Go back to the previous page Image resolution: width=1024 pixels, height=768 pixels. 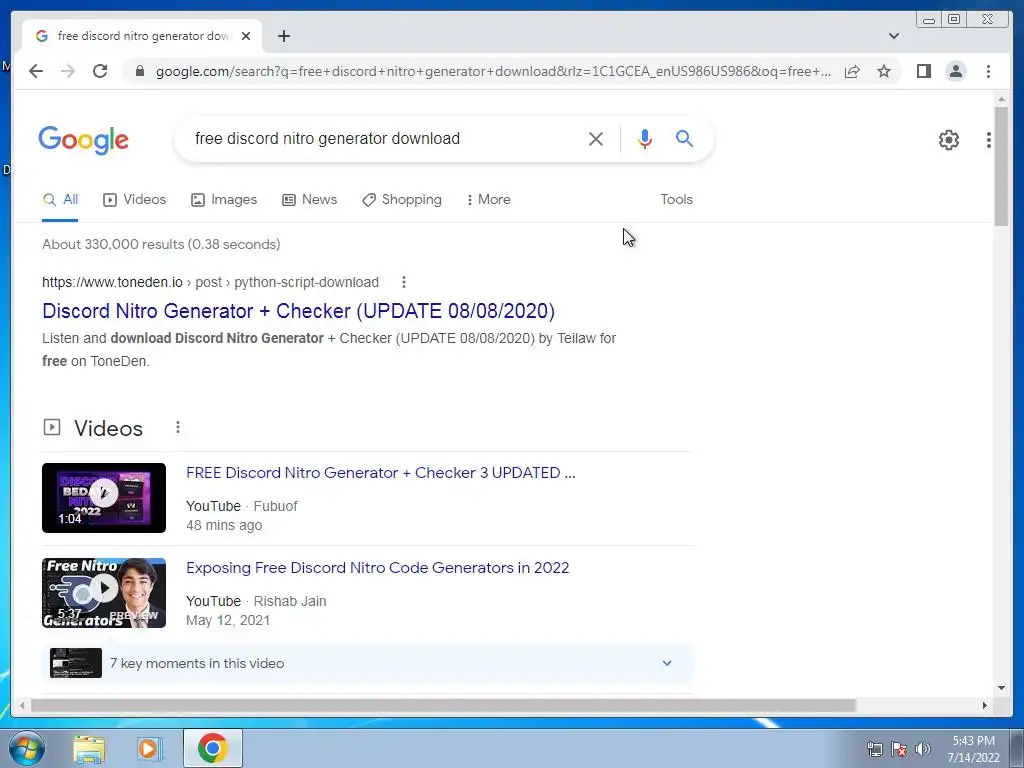36,71
